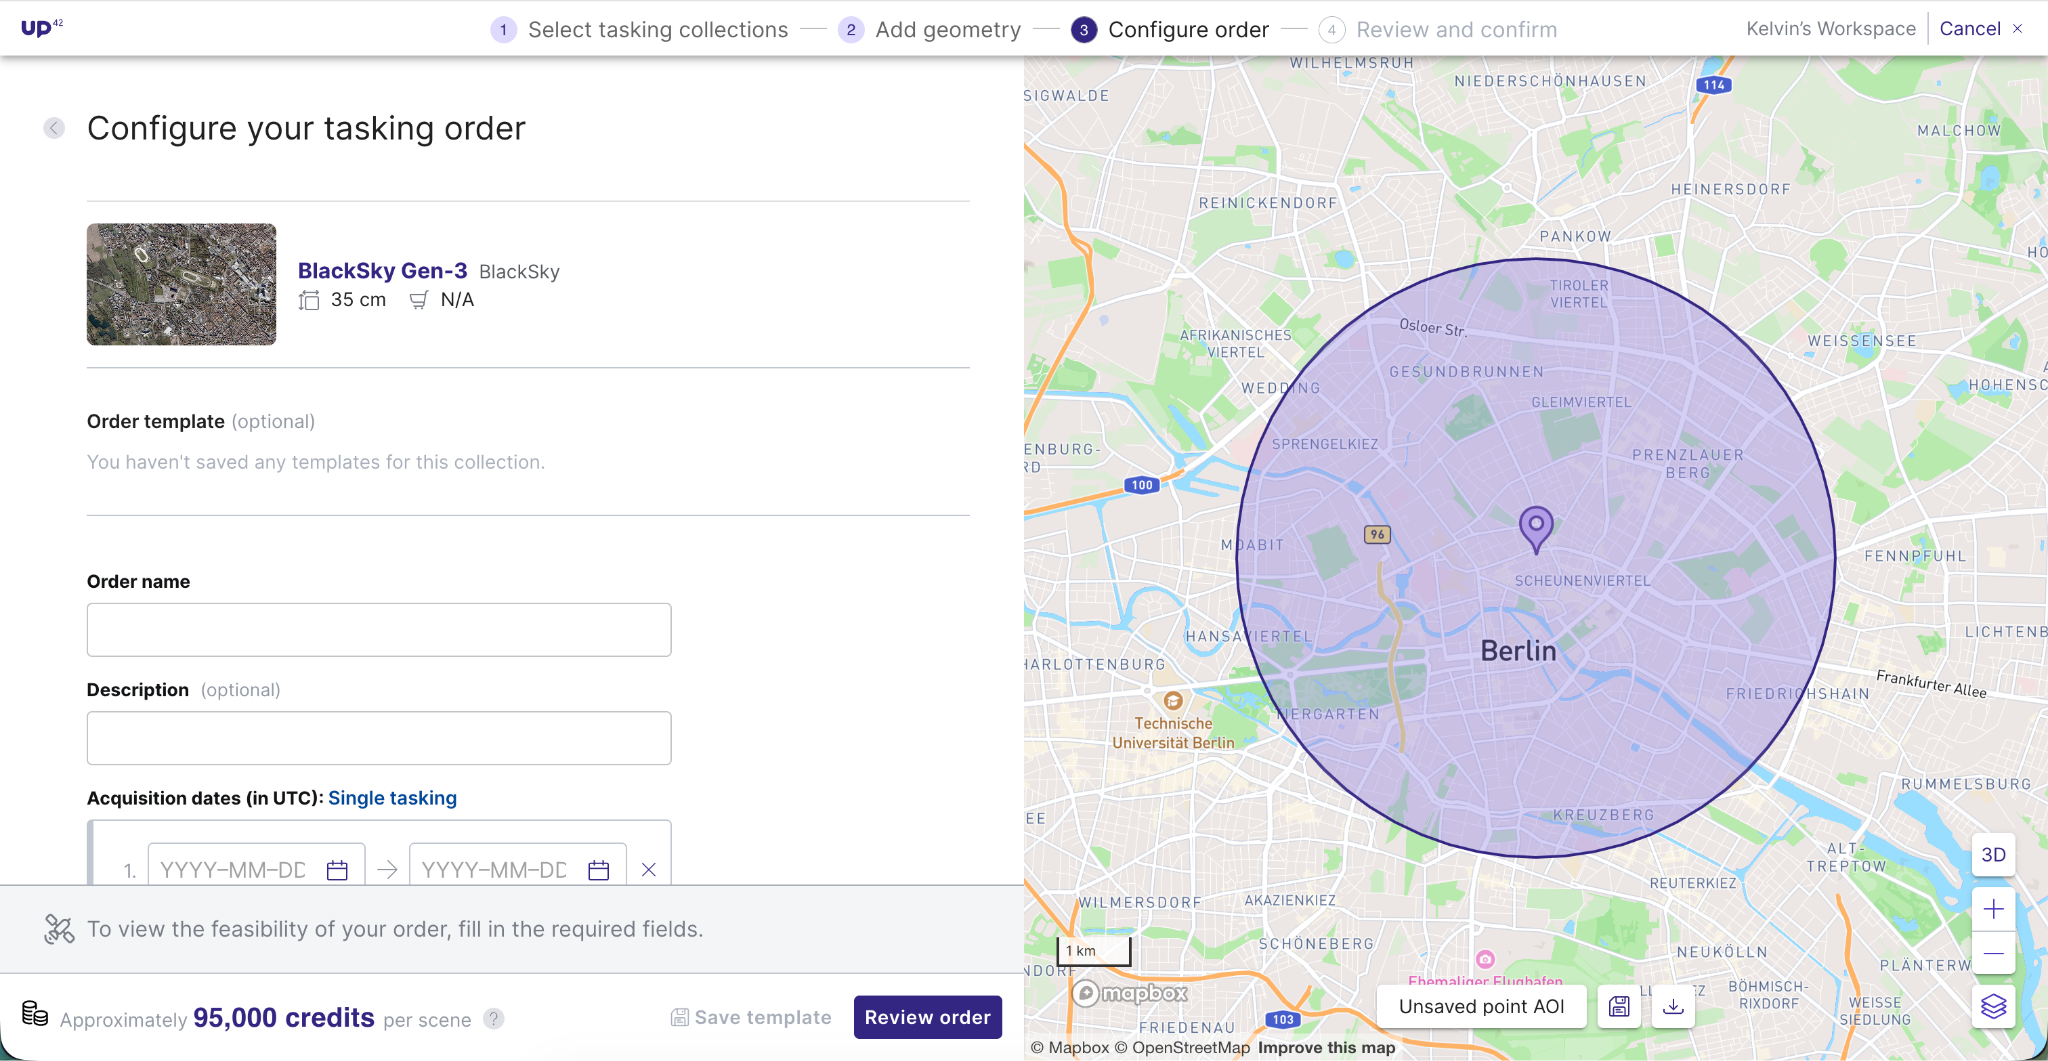2048x1061 pixels.
Task: Zoom in on the map
Action: coord(1993,909)
